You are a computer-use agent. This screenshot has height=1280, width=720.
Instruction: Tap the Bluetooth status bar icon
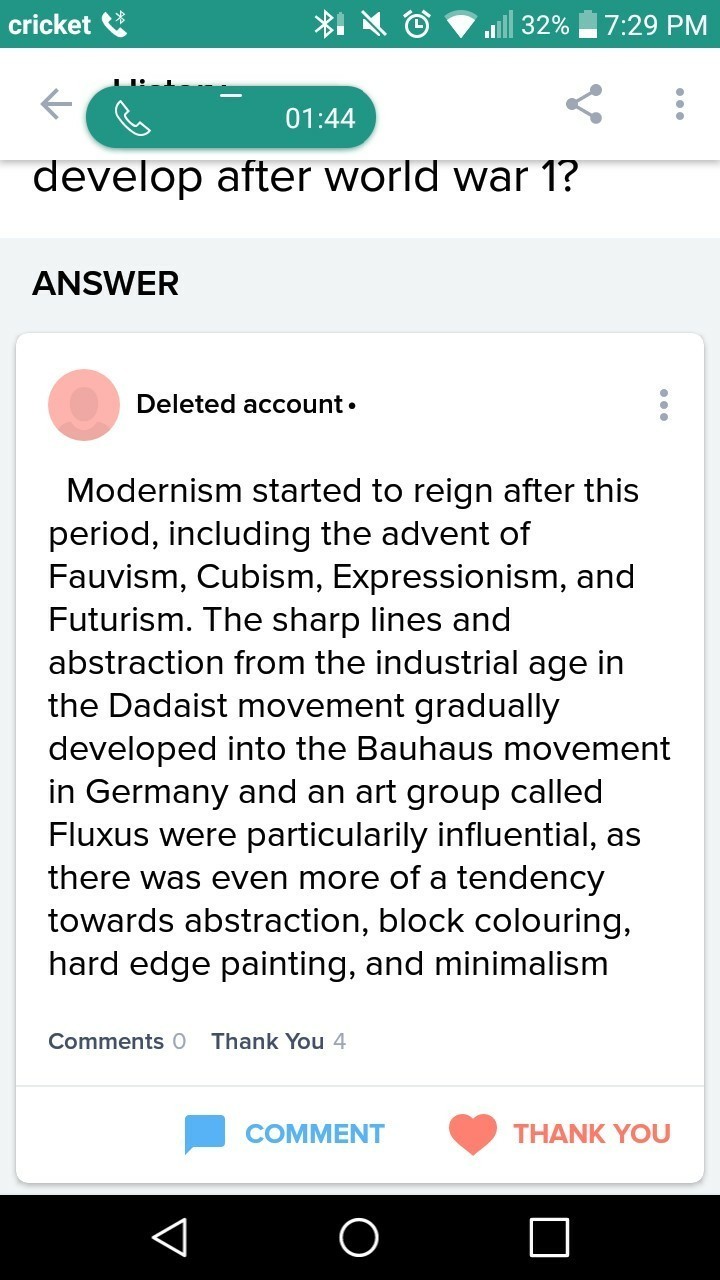tap(329, 24)
